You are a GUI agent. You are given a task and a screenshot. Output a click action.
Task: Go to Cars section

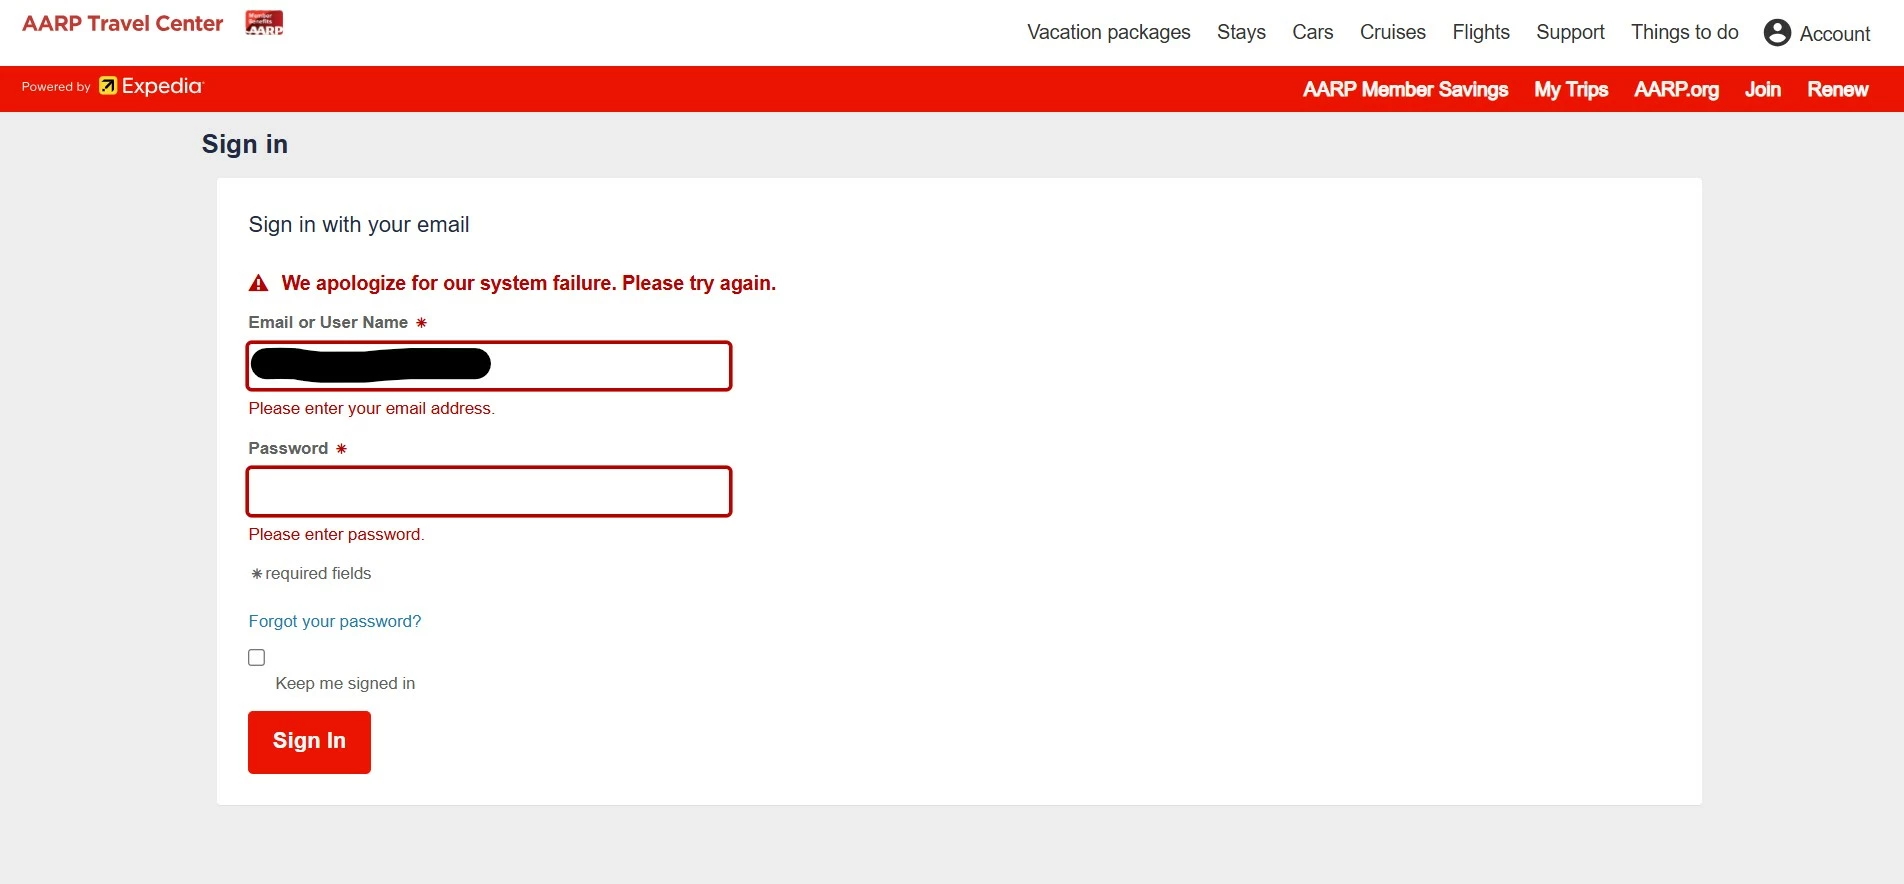pos(1312,32)
